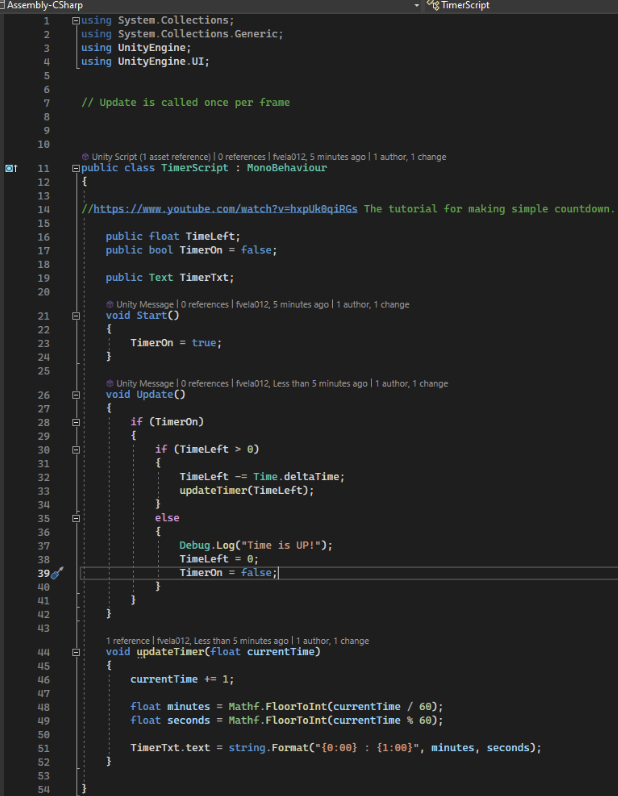The height and width of the screenshot is (796, 618).
Task: Click the Unity Message icon above Start()
Action: pyautogui.click(x=110, y=305)
